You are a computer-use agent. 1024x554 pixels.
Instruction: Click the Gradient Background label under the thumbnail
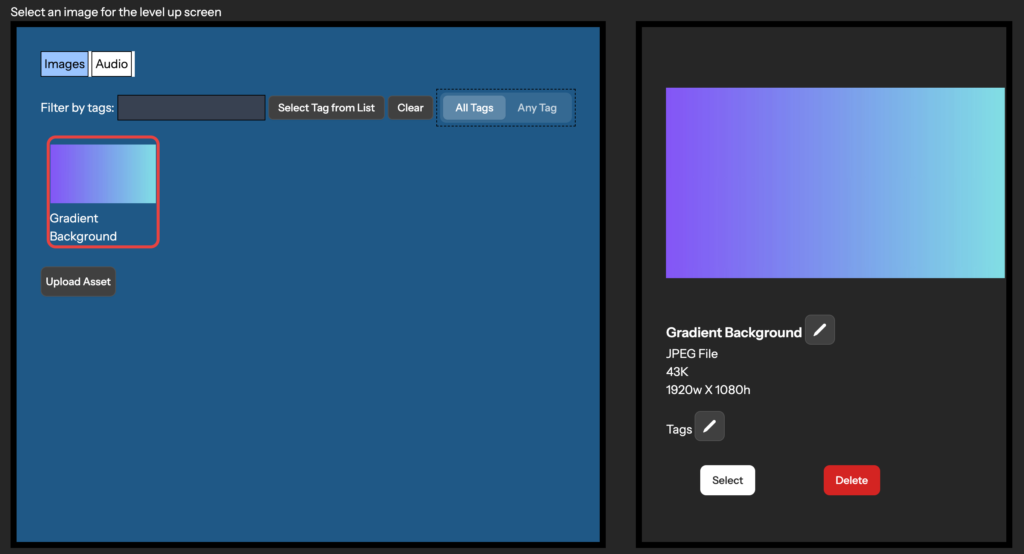click(83, 227)
